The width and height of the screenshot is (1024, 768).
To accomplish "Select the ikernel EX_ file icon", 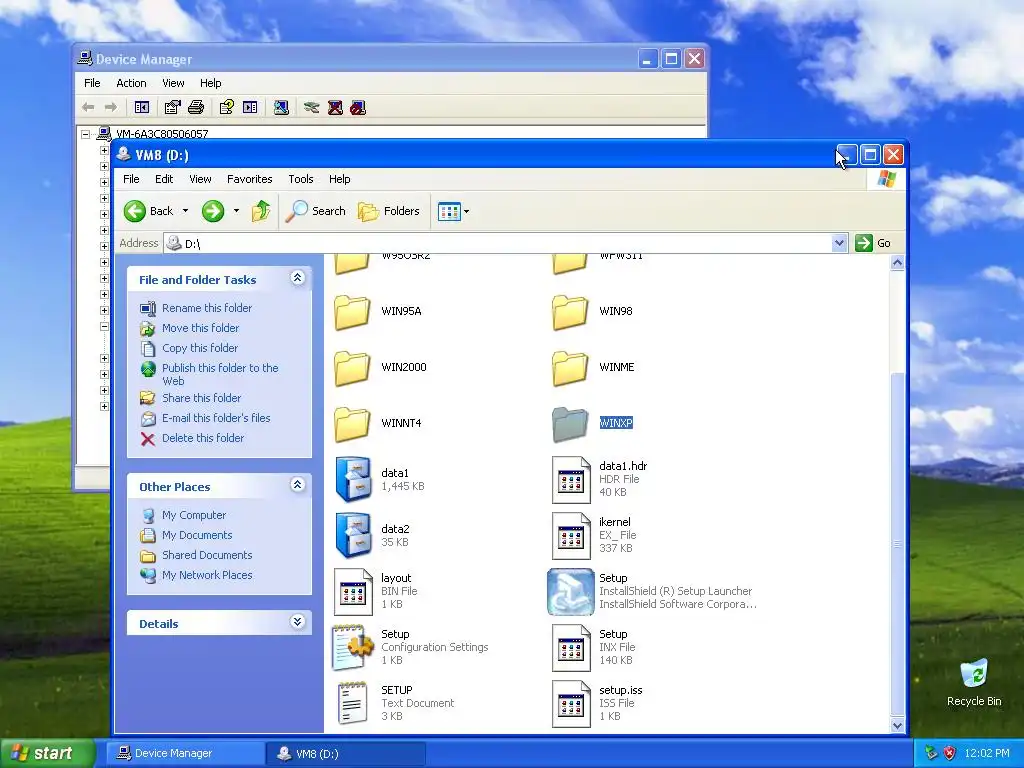I will tap(571, 536).
